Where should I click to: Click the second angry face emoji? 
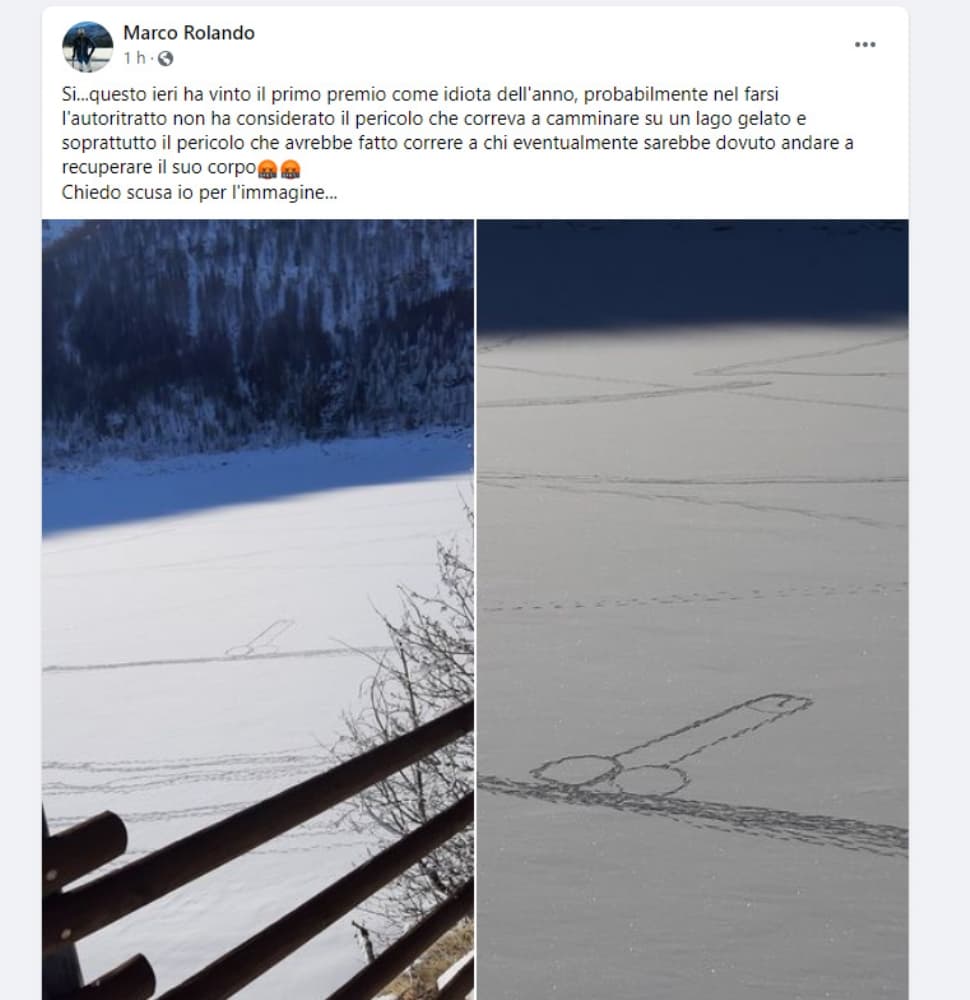[290, 169]
